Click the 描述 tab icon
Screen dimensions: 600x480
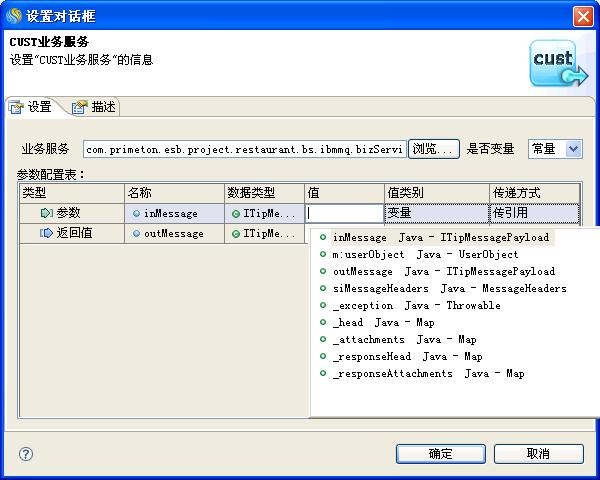[x=79, y=107]
